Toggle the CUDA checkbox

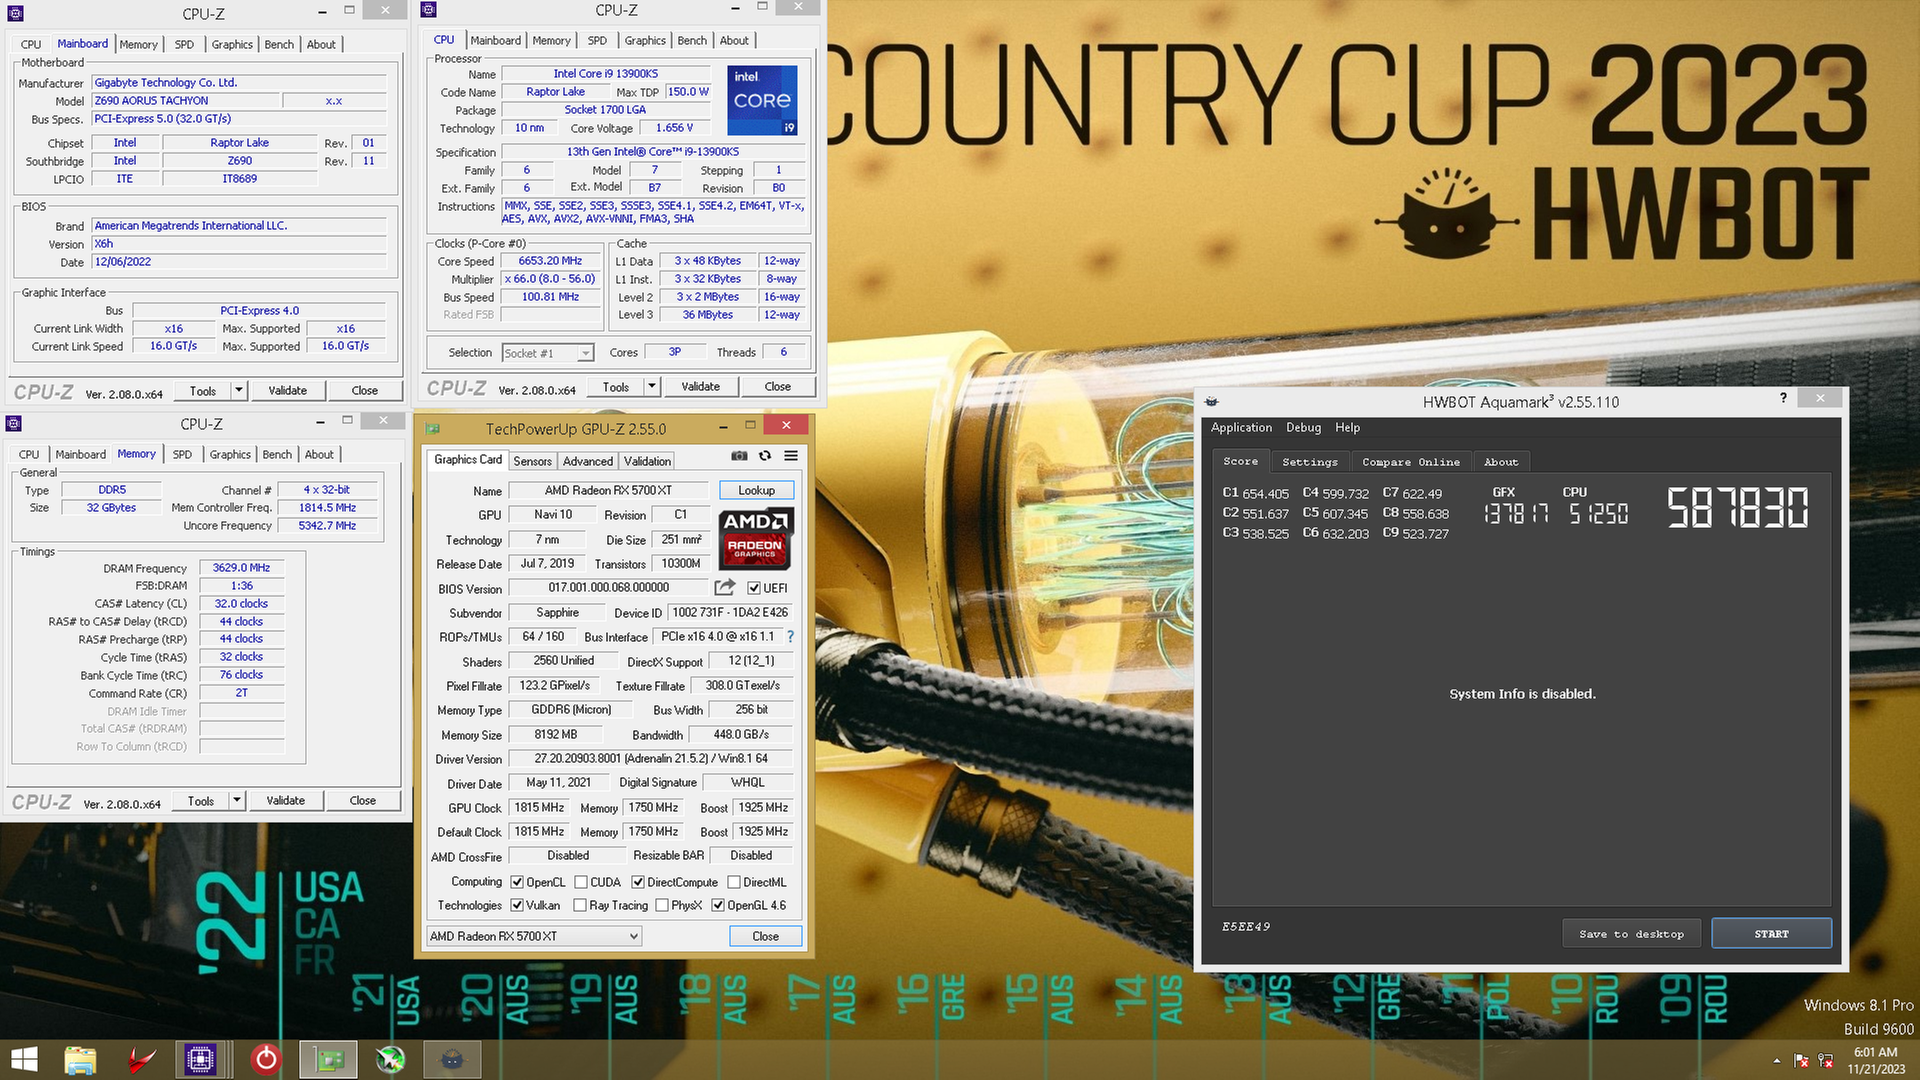click(x=581, y=882)
